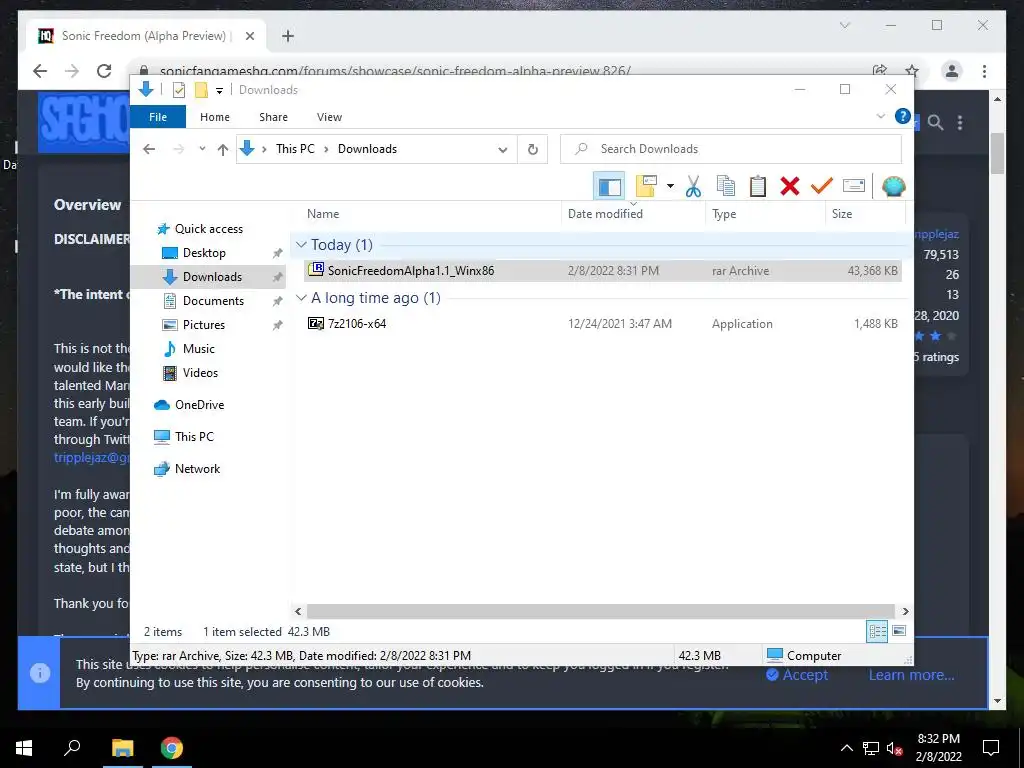Open the folder options dropdown arrow

click(x=670, y=186)
